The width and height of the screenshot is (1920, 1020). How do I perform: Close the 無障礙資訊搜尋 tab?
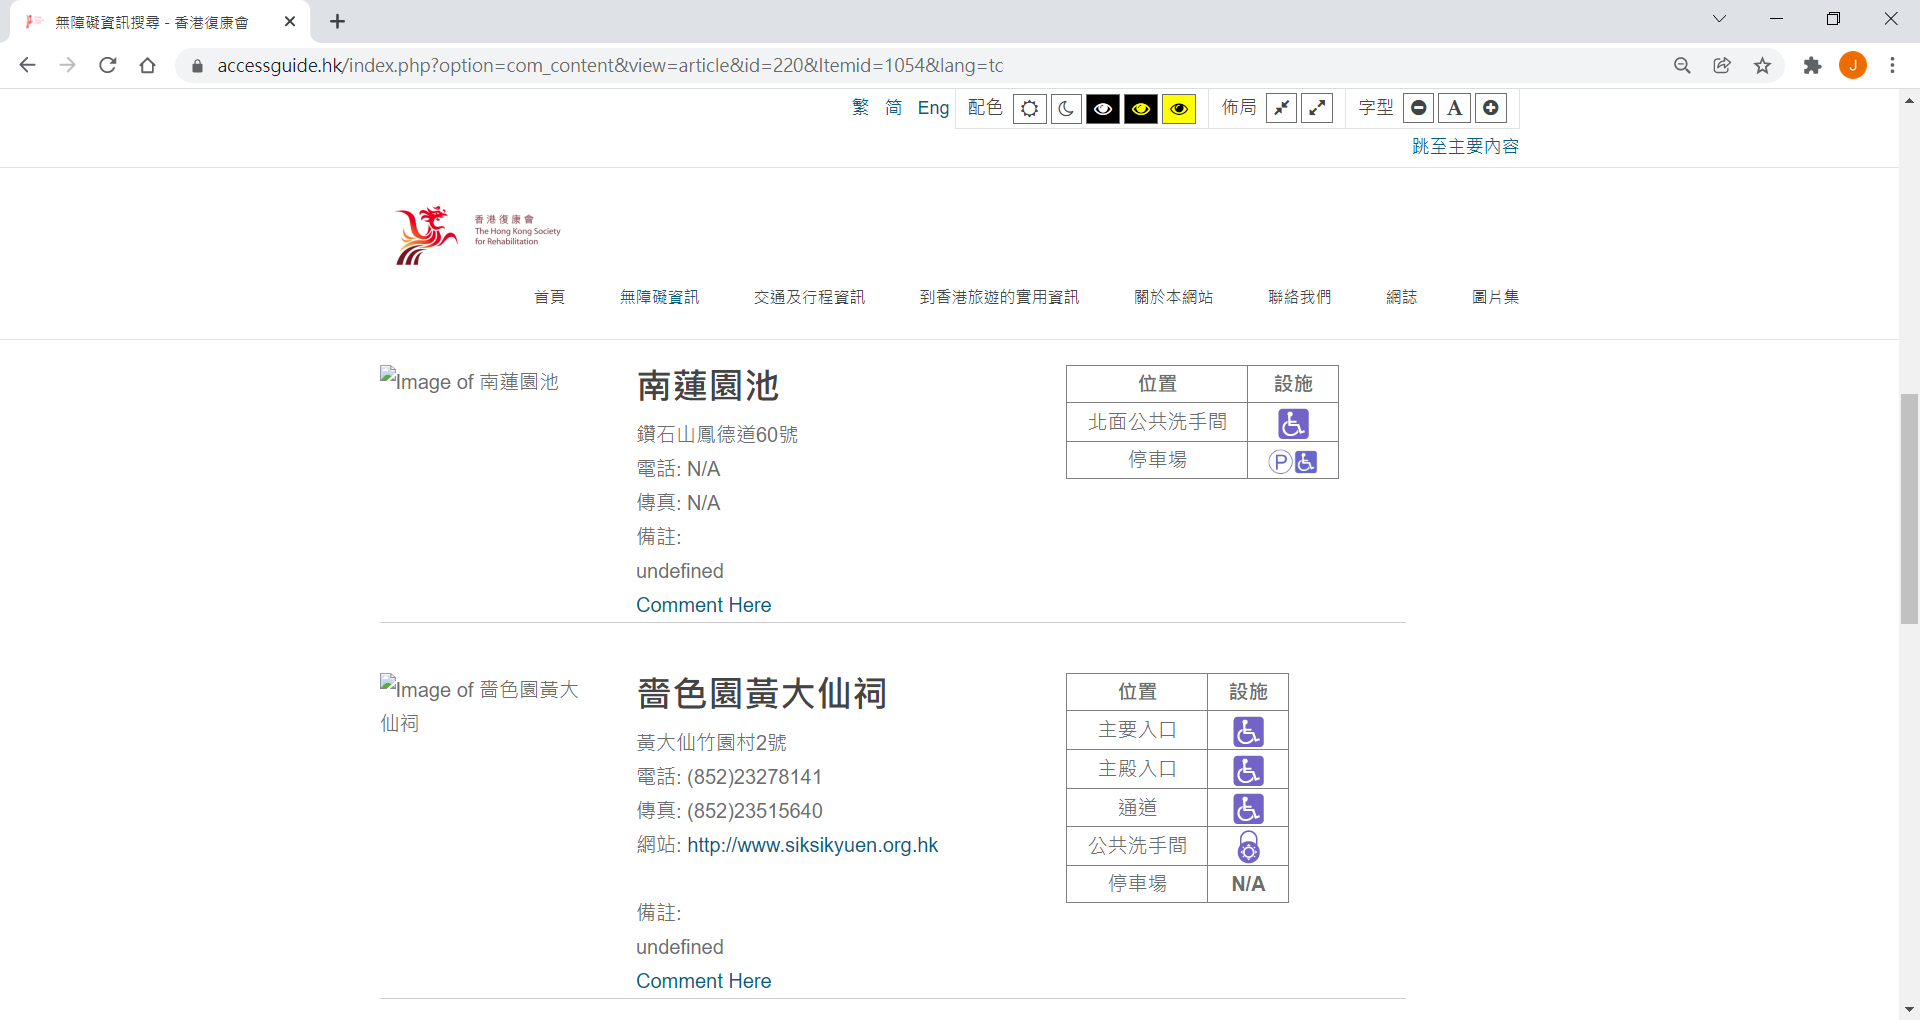pos(290,21)
